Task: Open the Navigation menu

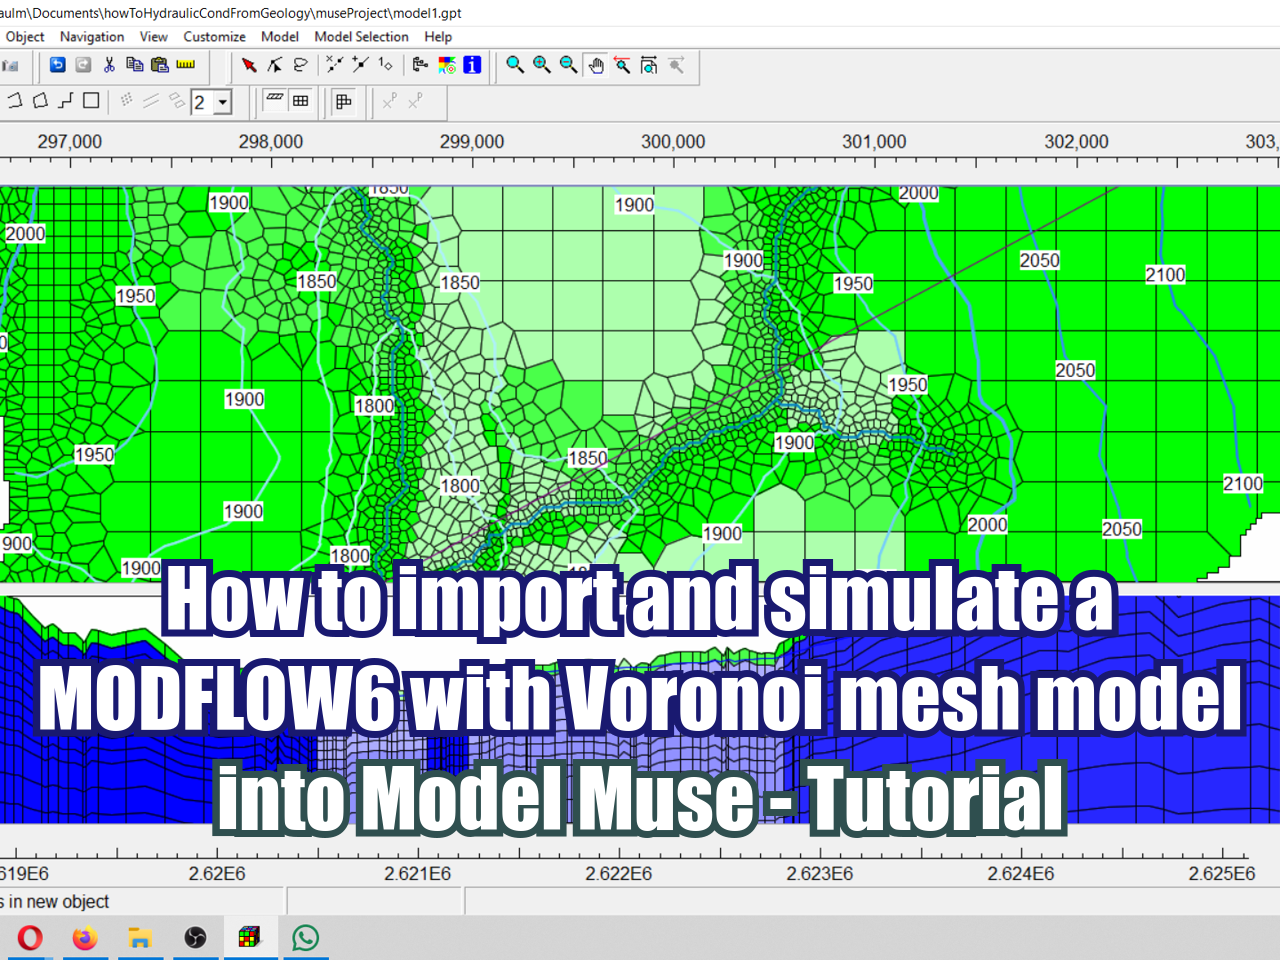Action: coord(91,37)
